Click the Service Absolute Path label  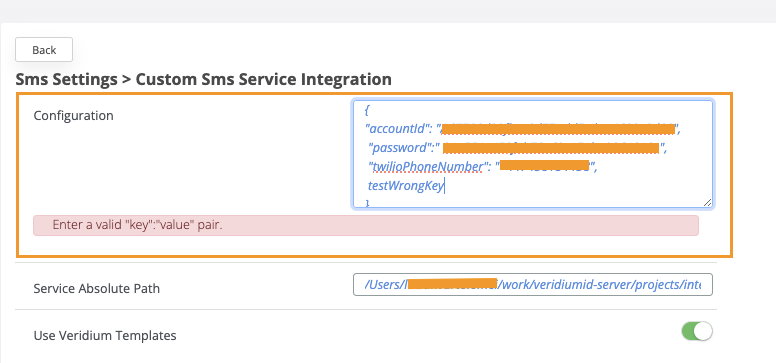(x=97, y=288)
